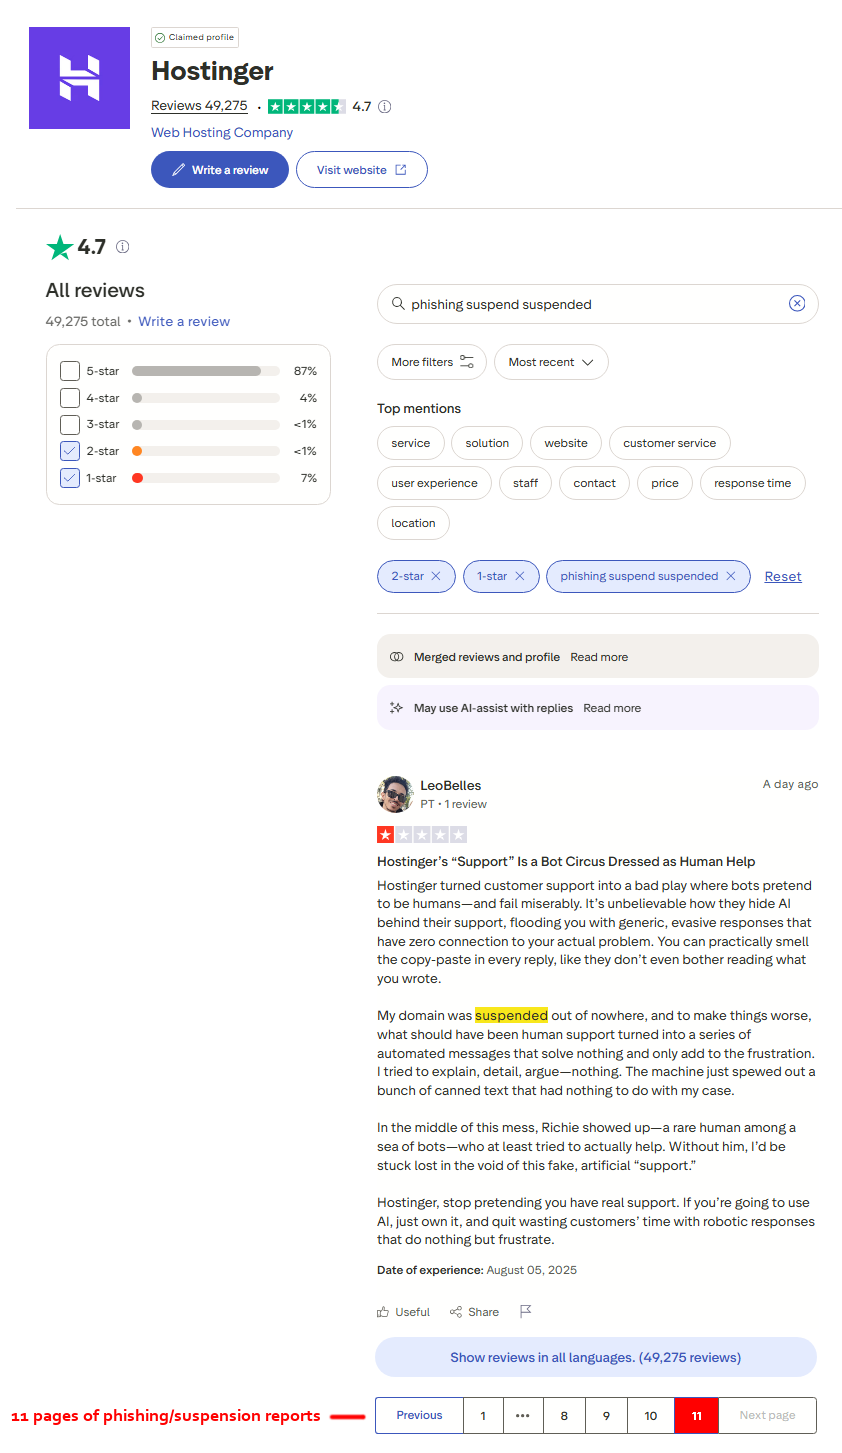Read more about merged reviews
The image size is (842, 1453).
click(599, 657)
